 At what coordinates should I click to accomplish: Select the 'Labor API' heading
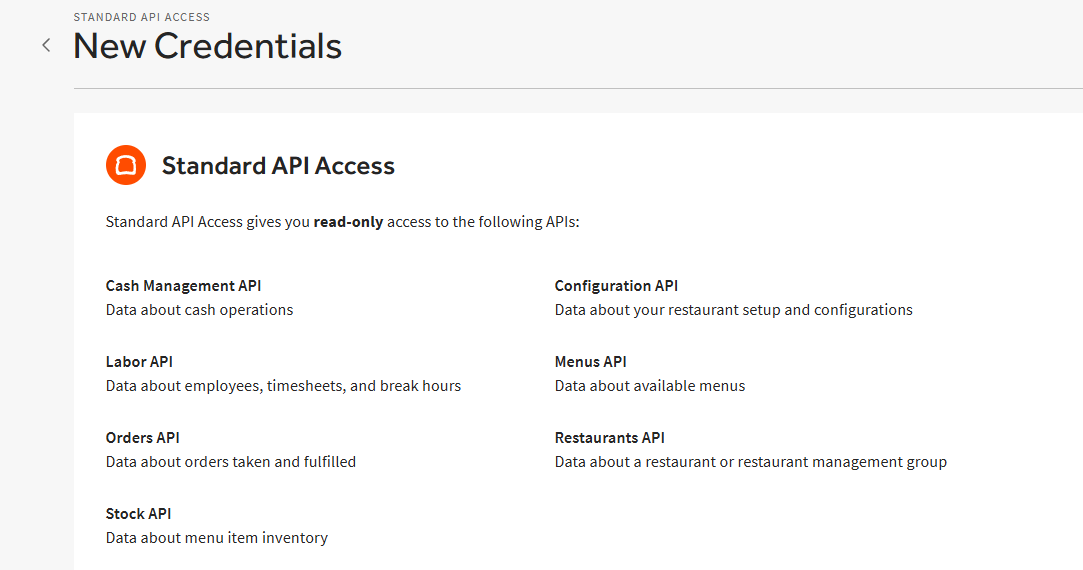pyautogui.click(x=139, y=362)
